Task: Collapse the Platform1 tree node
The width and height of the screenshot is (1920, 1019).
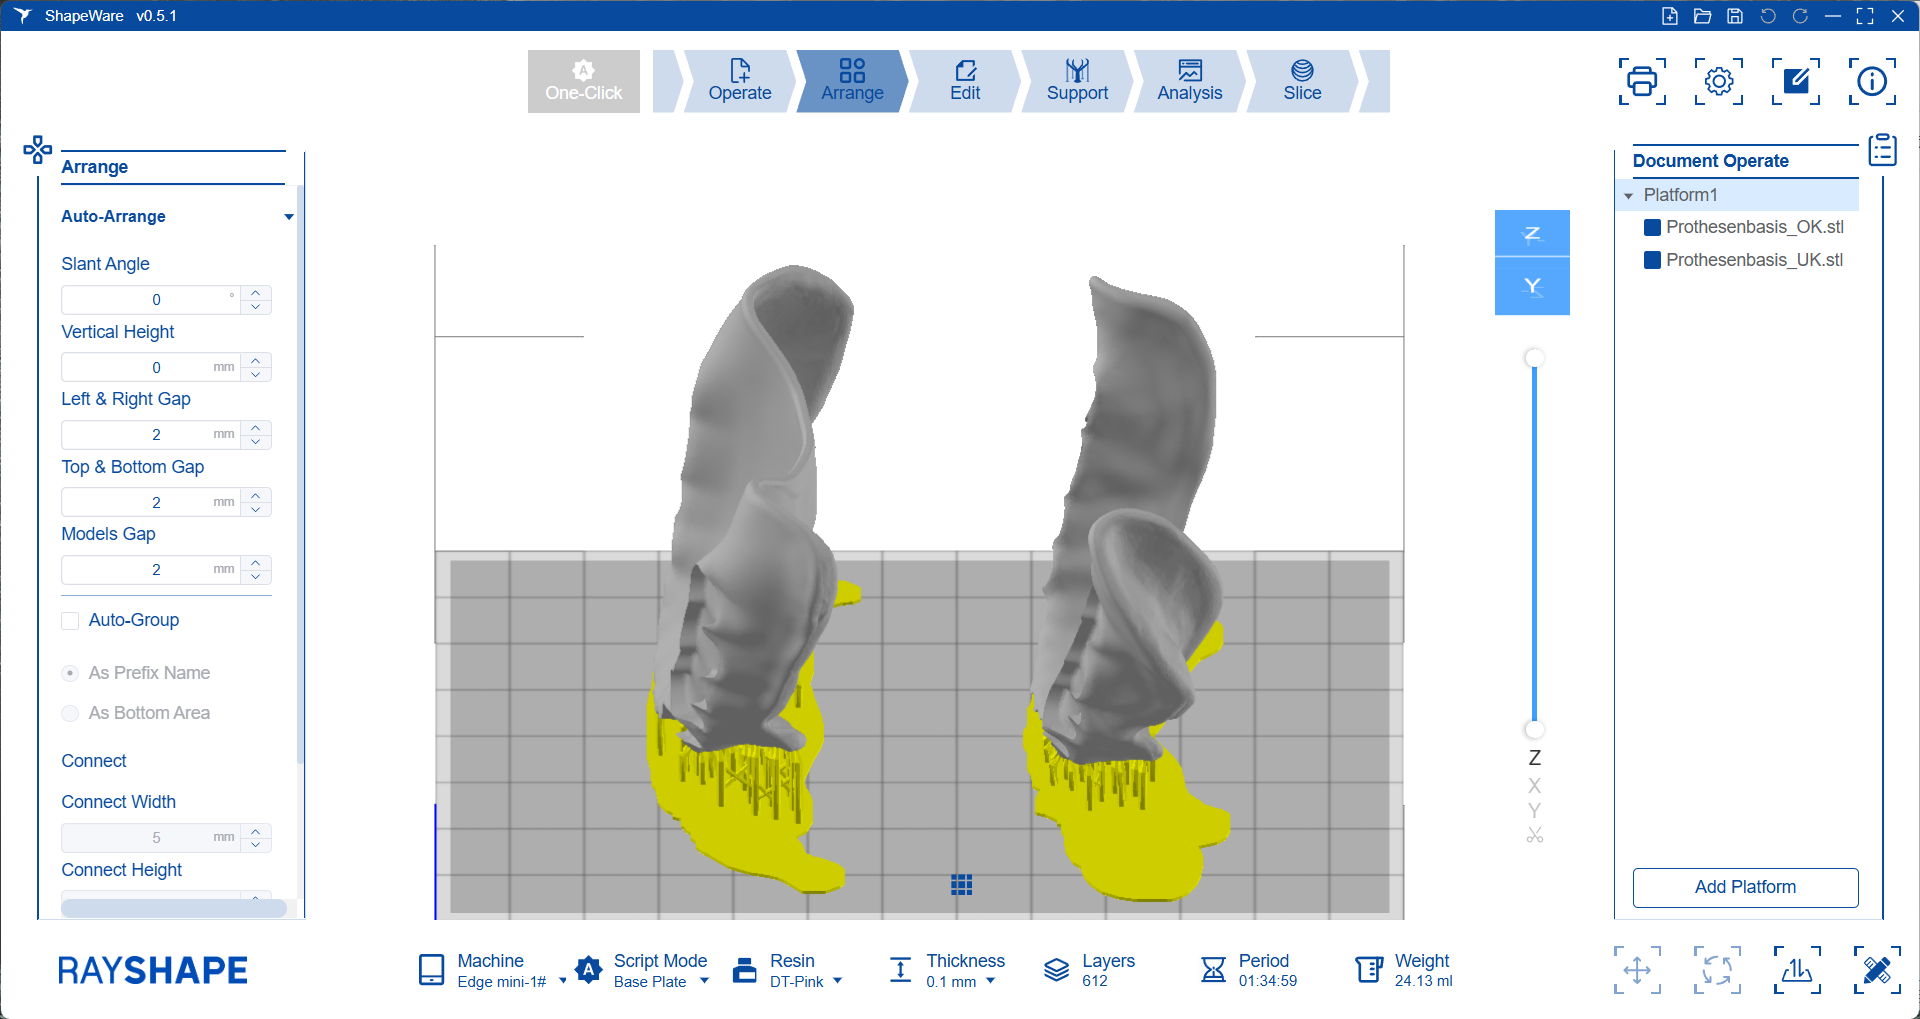Action: pyautogui.click(x=1629, y=196)
